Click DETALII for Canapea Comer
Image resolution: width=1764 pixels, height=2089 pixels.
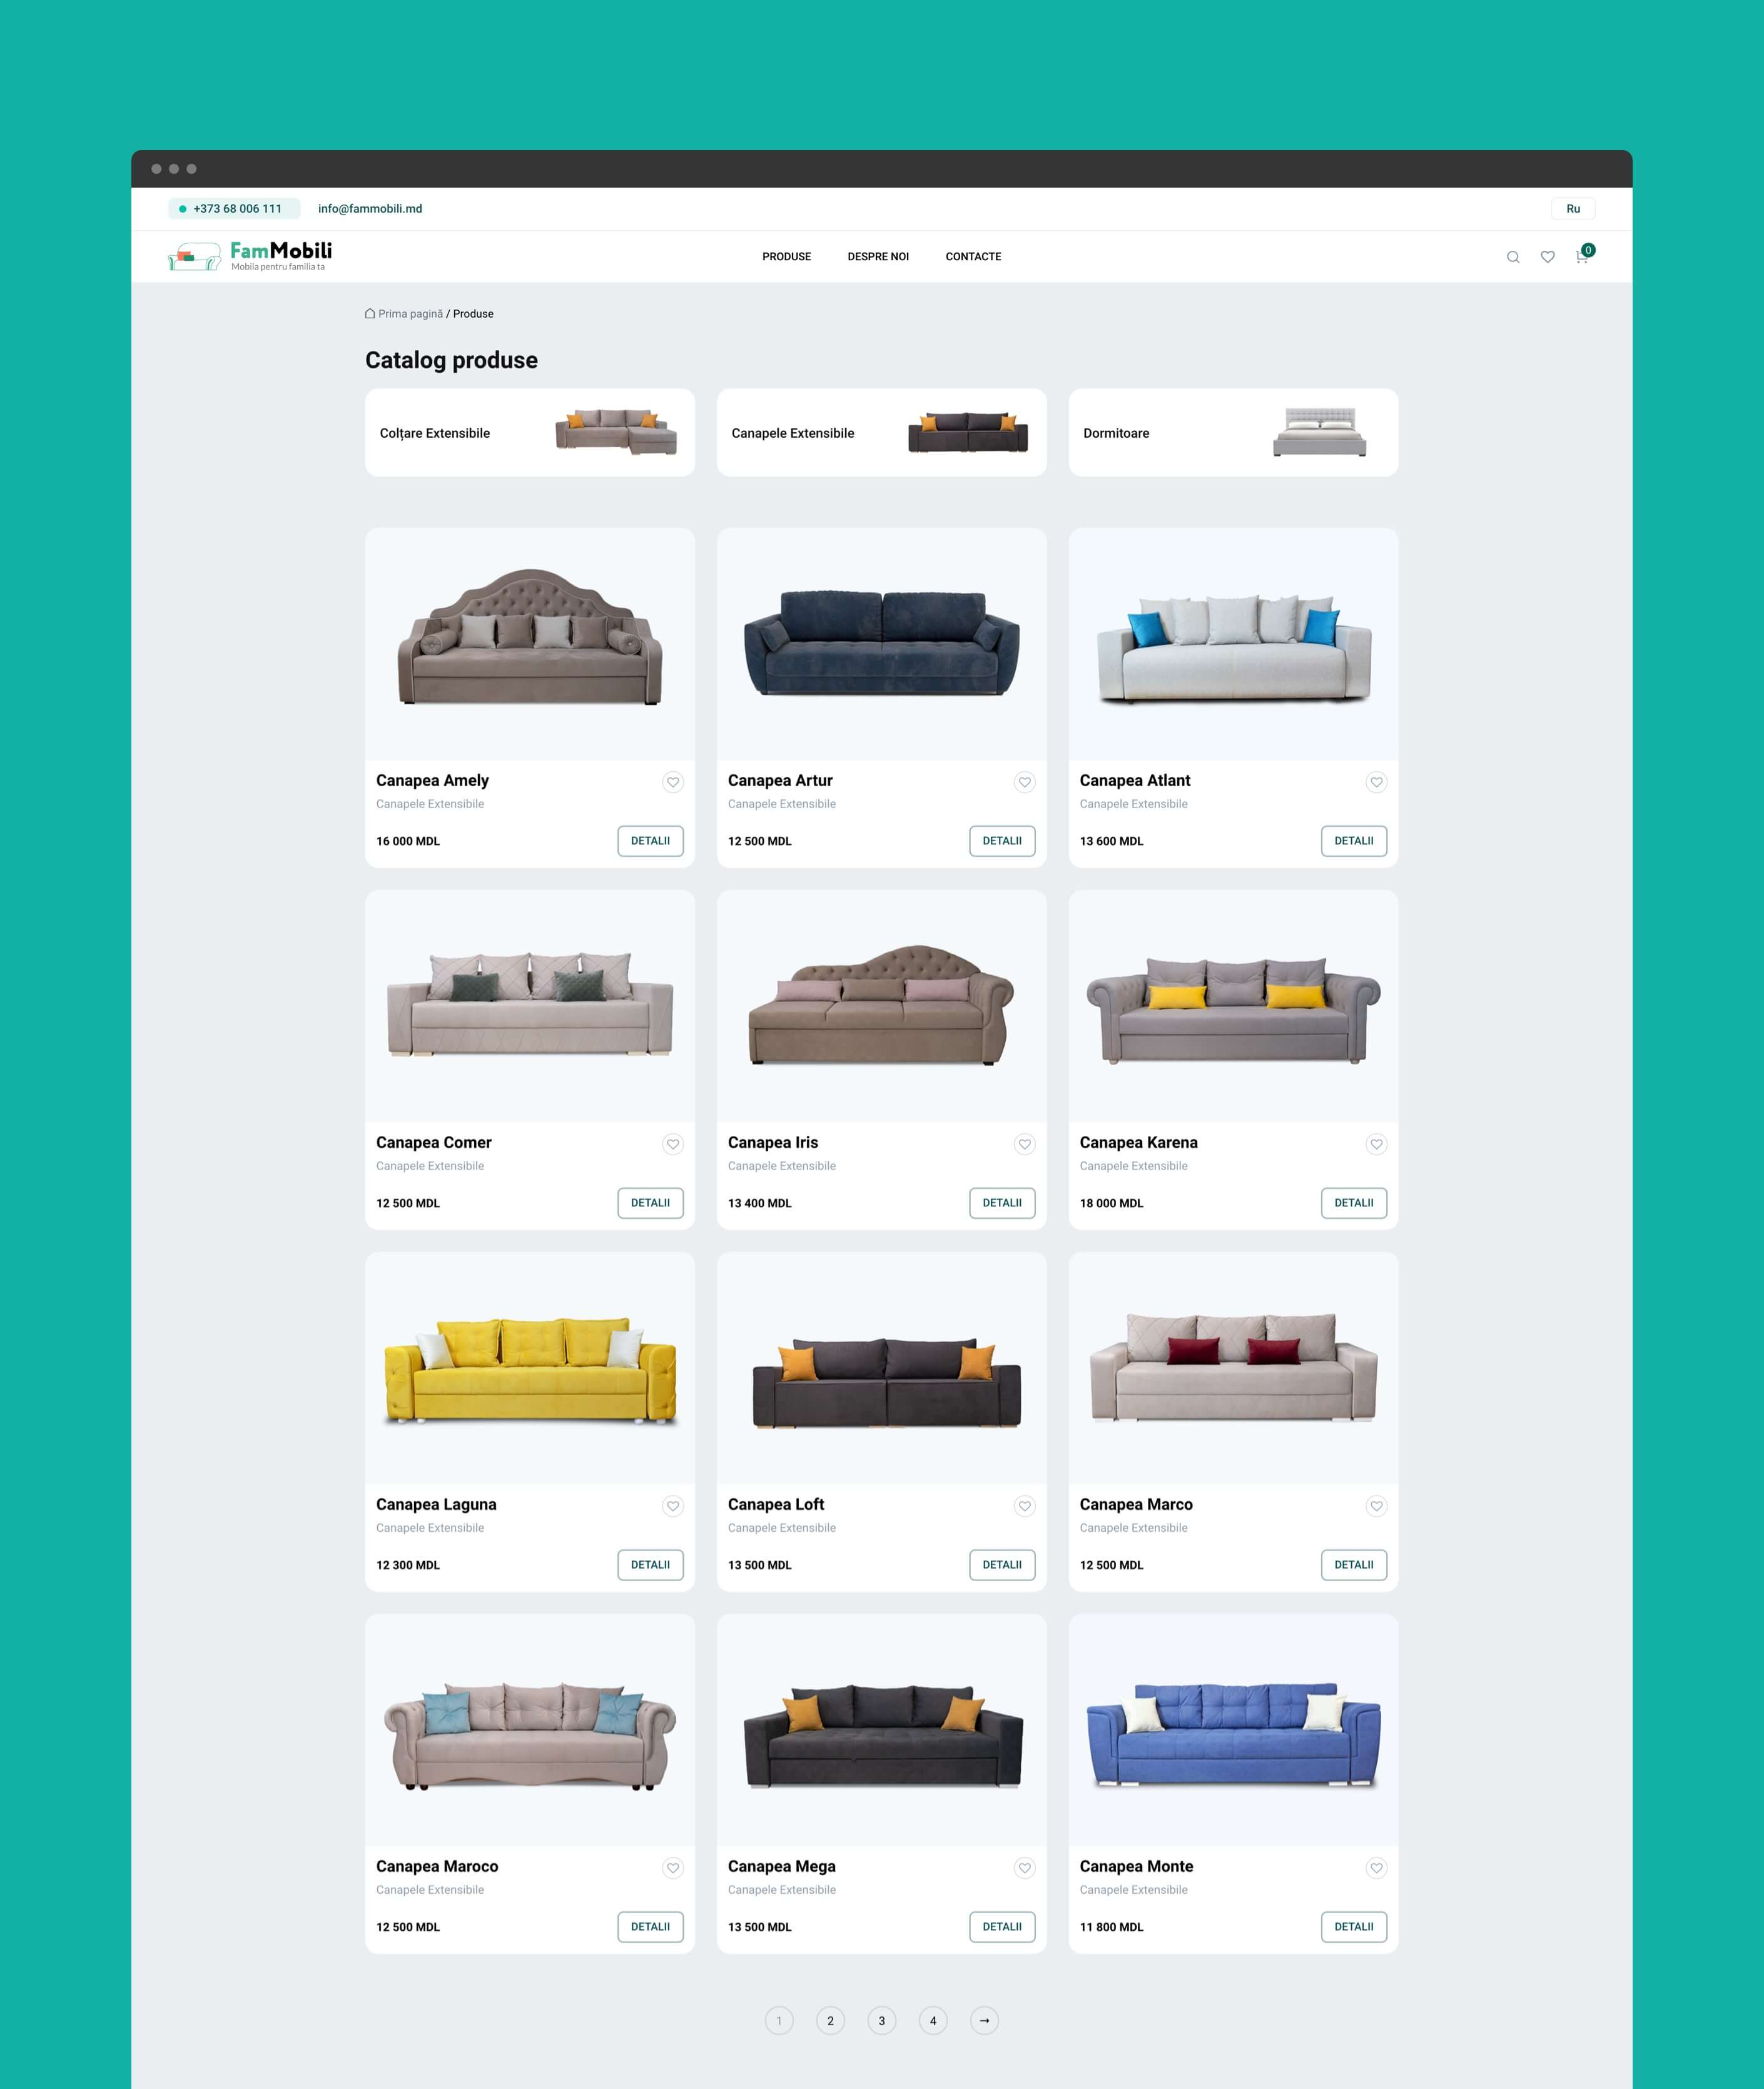pos(650,1203)
